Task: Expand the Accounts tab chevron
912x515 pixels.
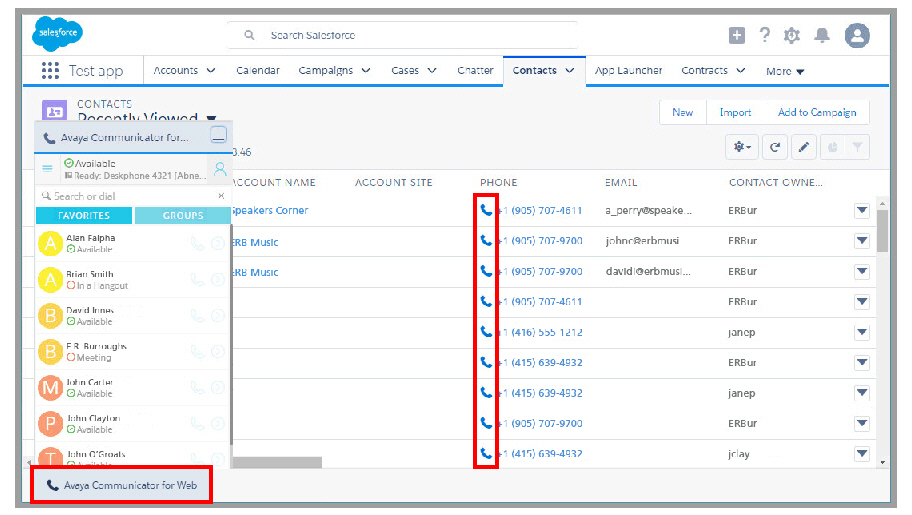Action: click(211, 70)
